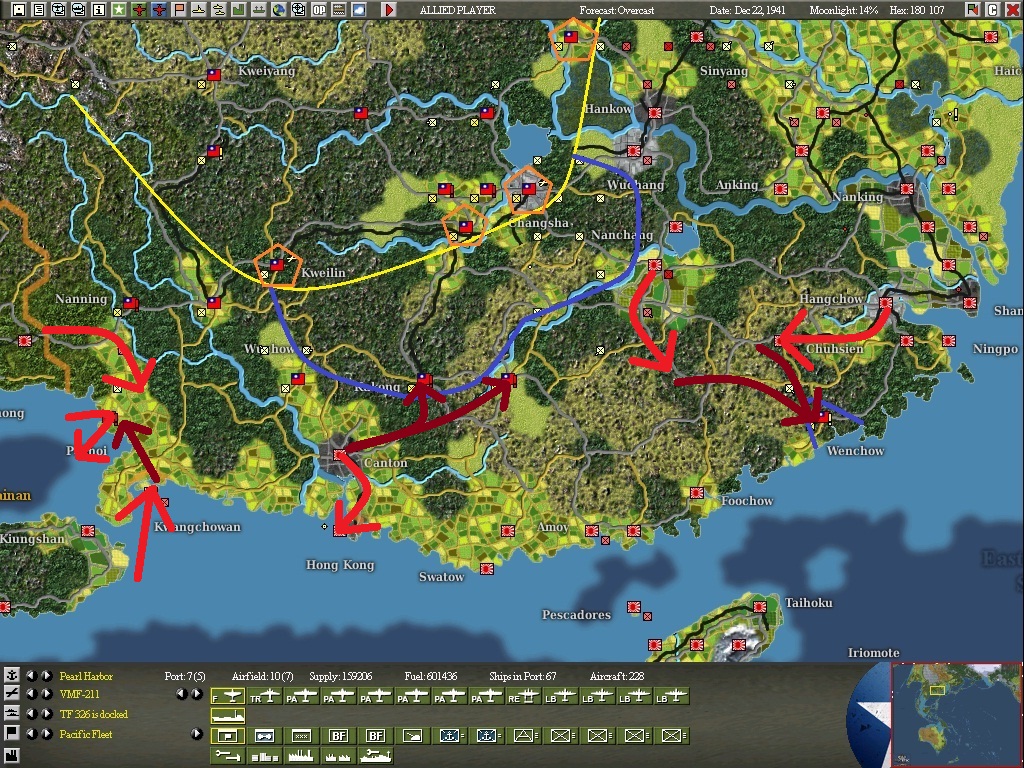This screenshot has height=768, width=1024.
Task: Click the 'C' button in top-right corner
Action: (993, 10)
